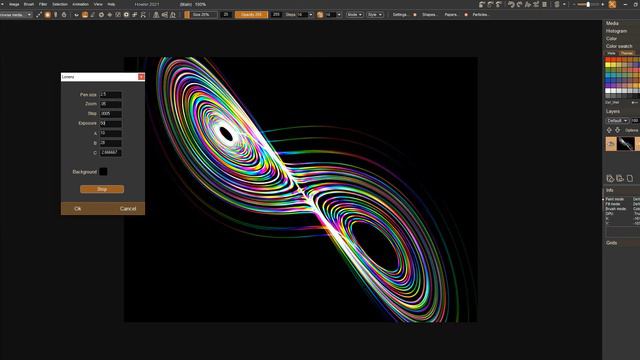Open the Default blend mode dropdown in Layers
The width and height of the screenshot is (640, 360).
617,121
